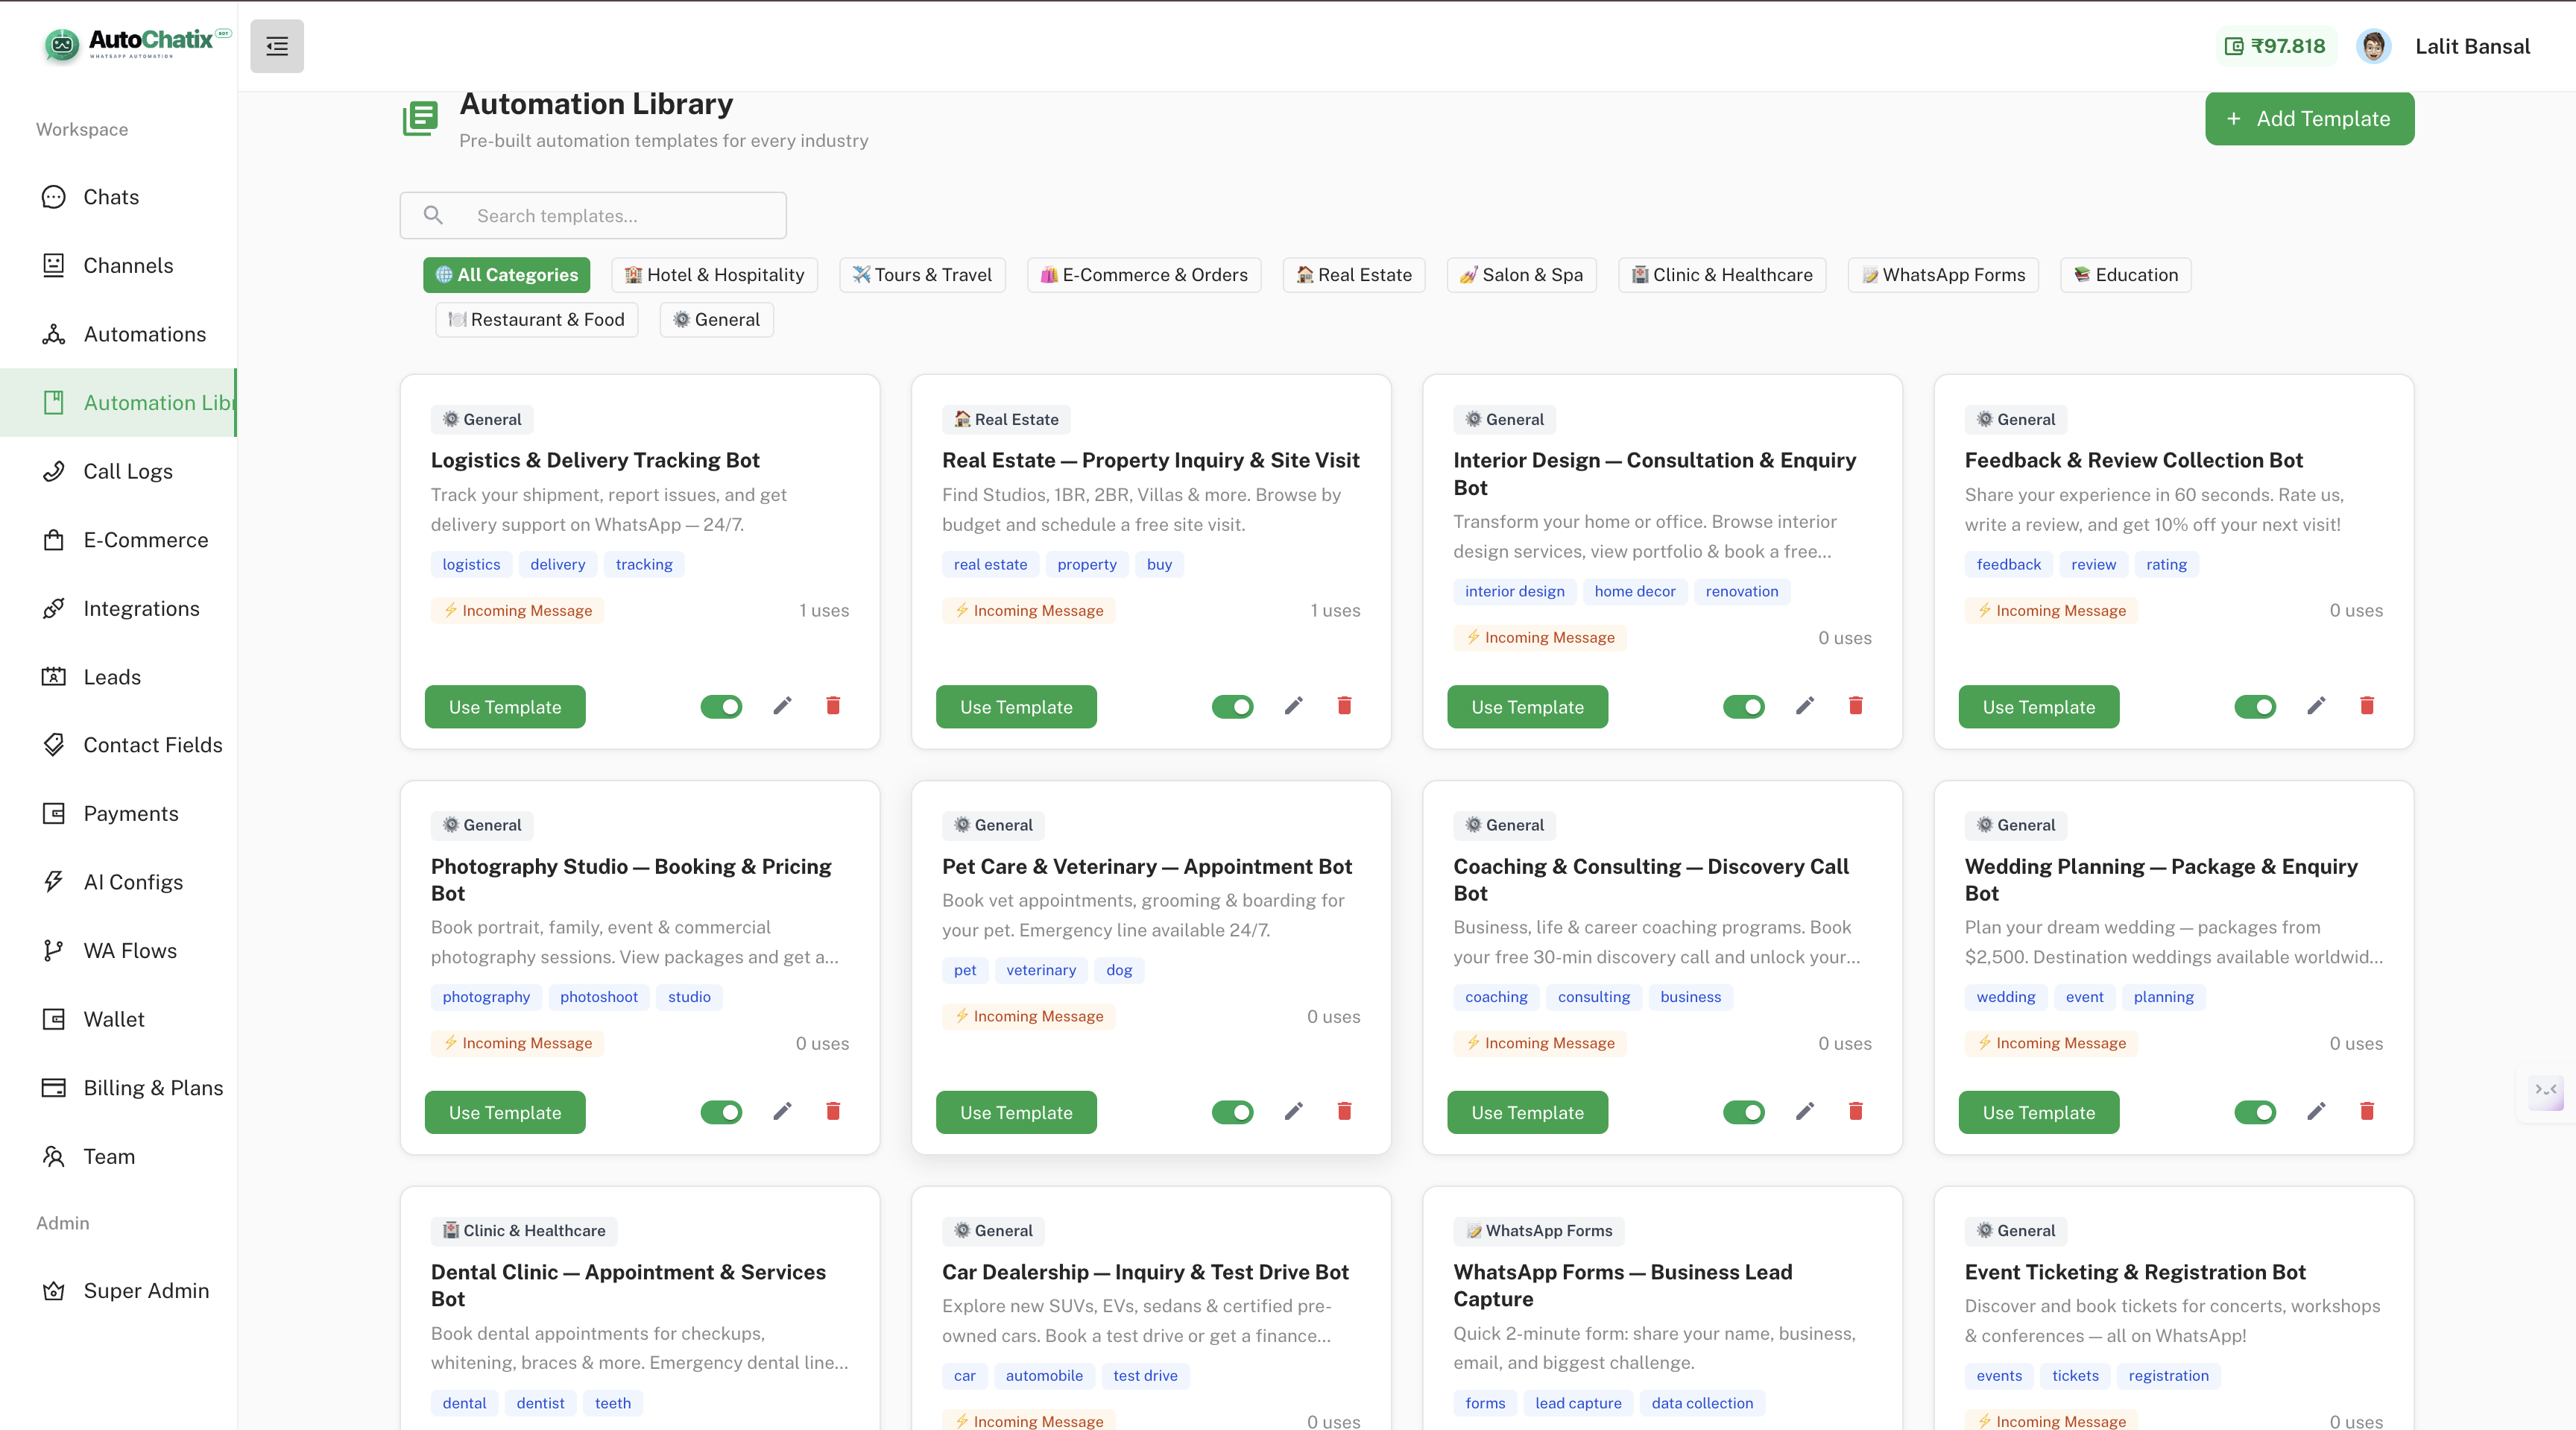Select the All Categories filter
This screenshot has width=2576, height=1430.
pyautogui.click(x=506, y=275)
